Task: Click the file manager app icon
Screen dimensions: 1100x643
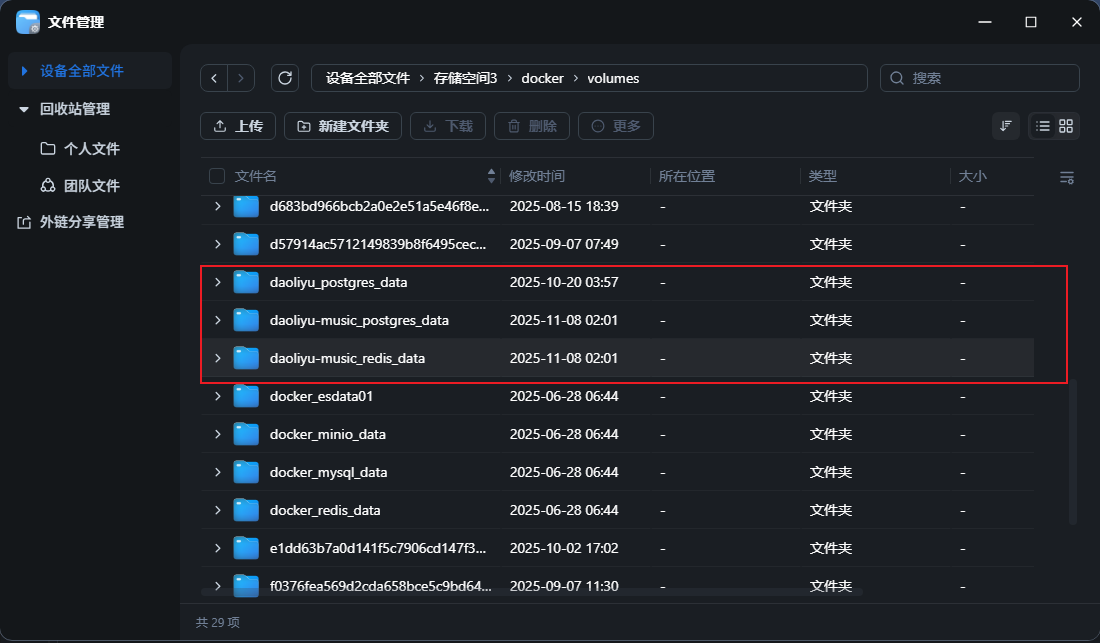Action: [28, 22]
